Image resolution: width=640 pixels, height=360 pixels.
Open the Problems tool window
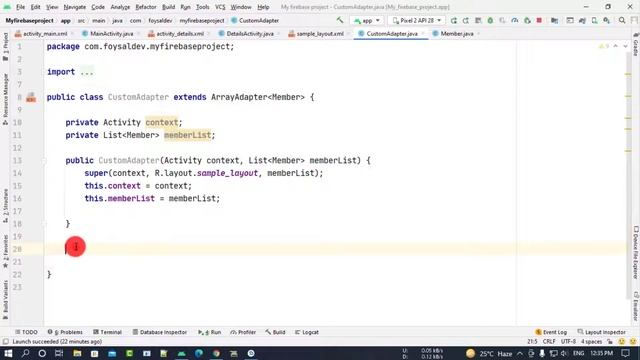(x=65, y=332)
